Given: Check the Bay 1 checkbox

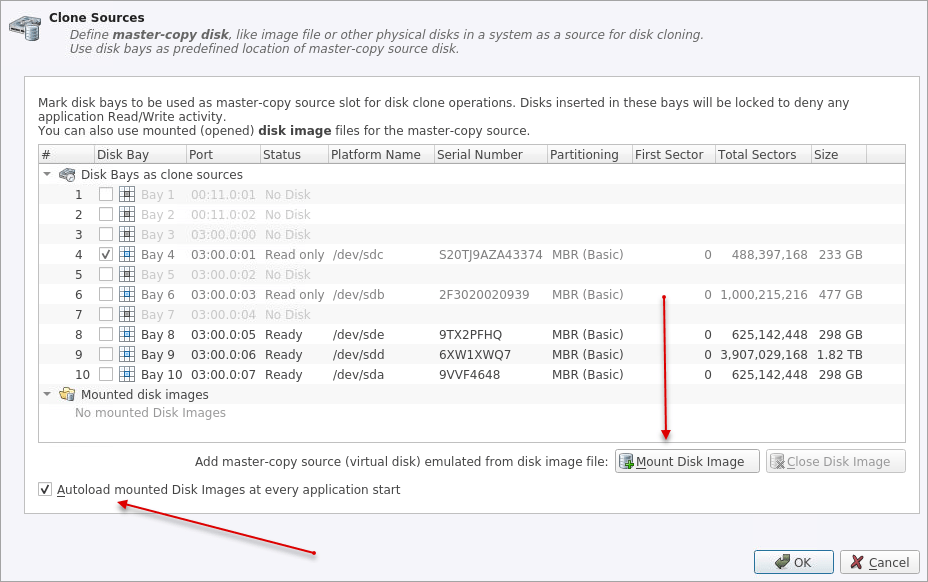Looking at the screenshot, I should point(106,194).
